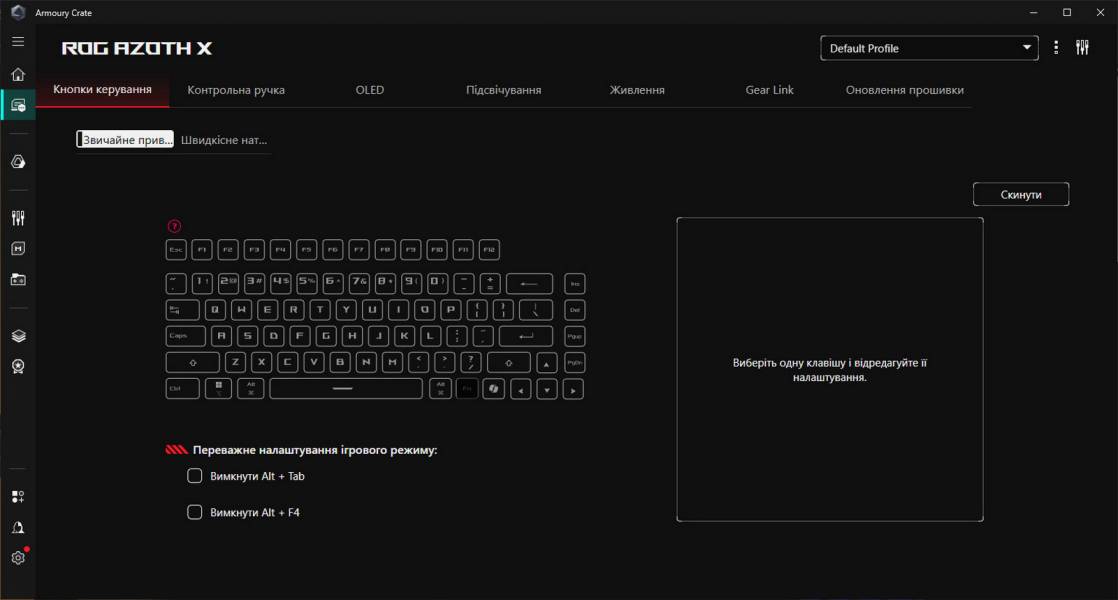Image resolution: width=1118 pixels, height=600 pixels.
Task: Click the Скинути reset button
Action: [1020, 195]
